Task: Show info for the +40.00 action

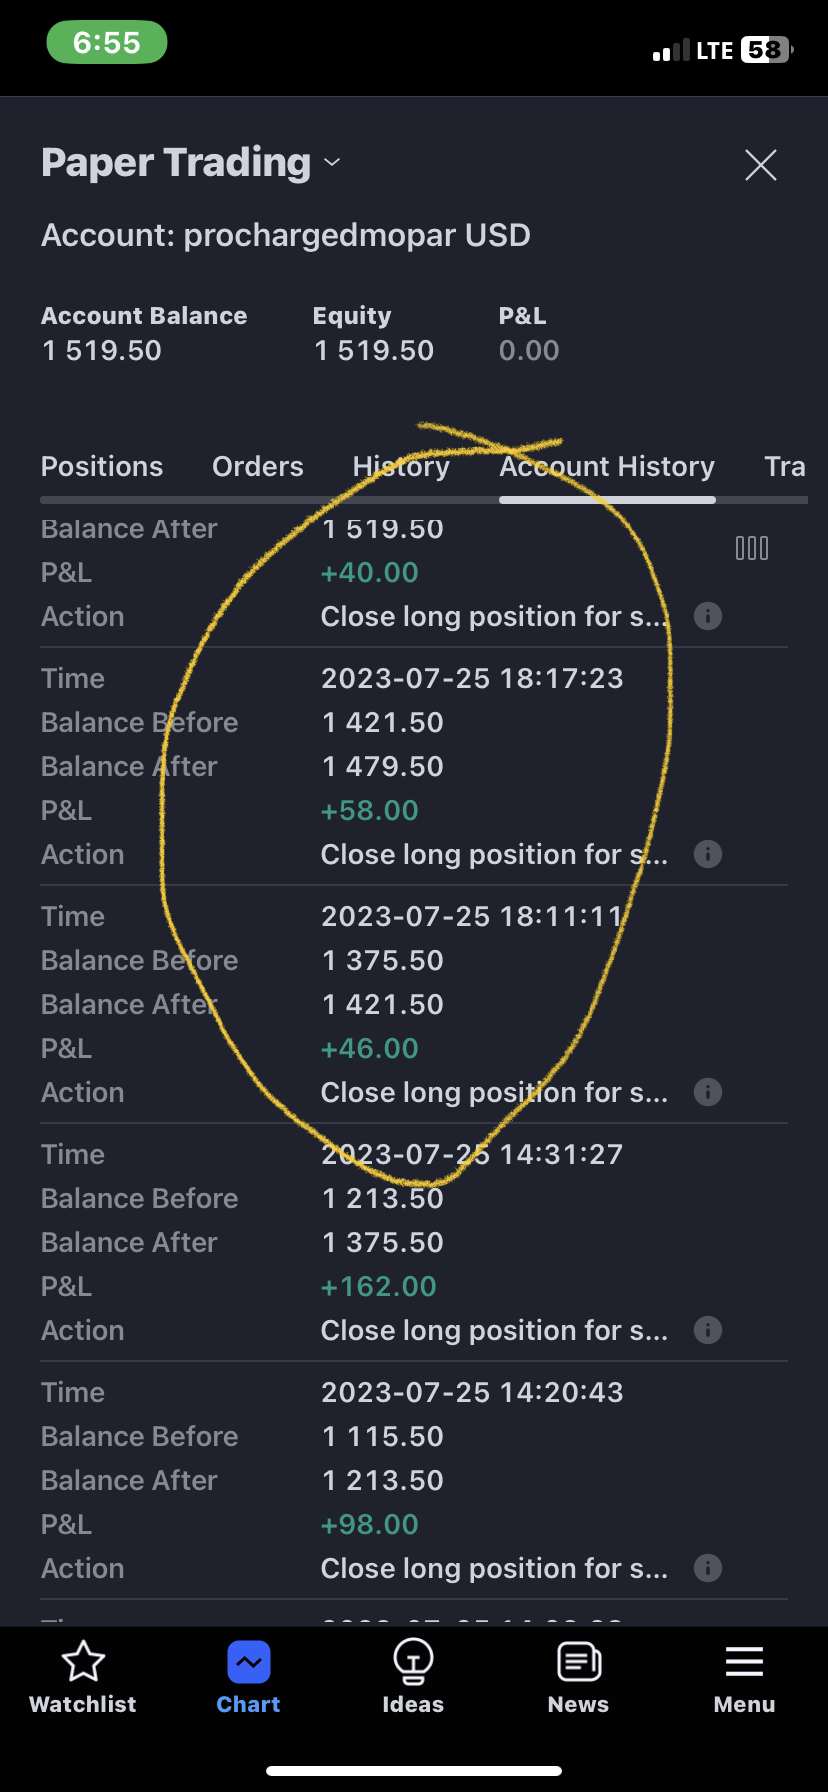Action: tap(708, 616)
